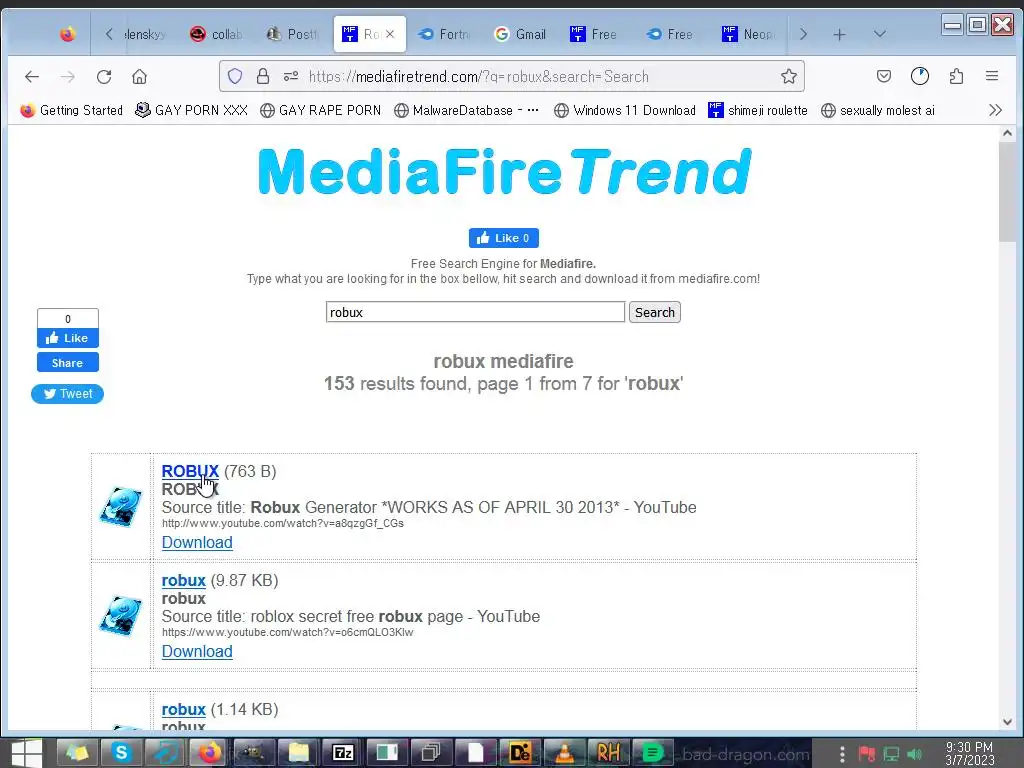Viewport: 1024px width, 768px height.
Task: Open the De application in taskbar
Action: (x=520, y=752)
